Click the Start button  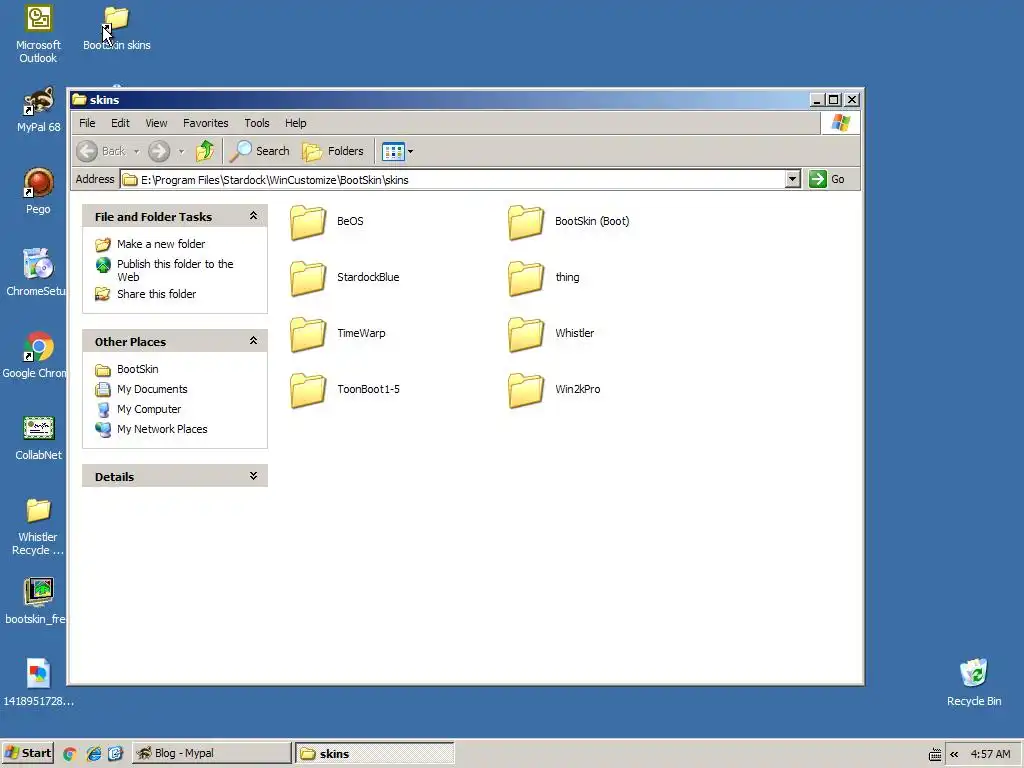coord(27,753)
